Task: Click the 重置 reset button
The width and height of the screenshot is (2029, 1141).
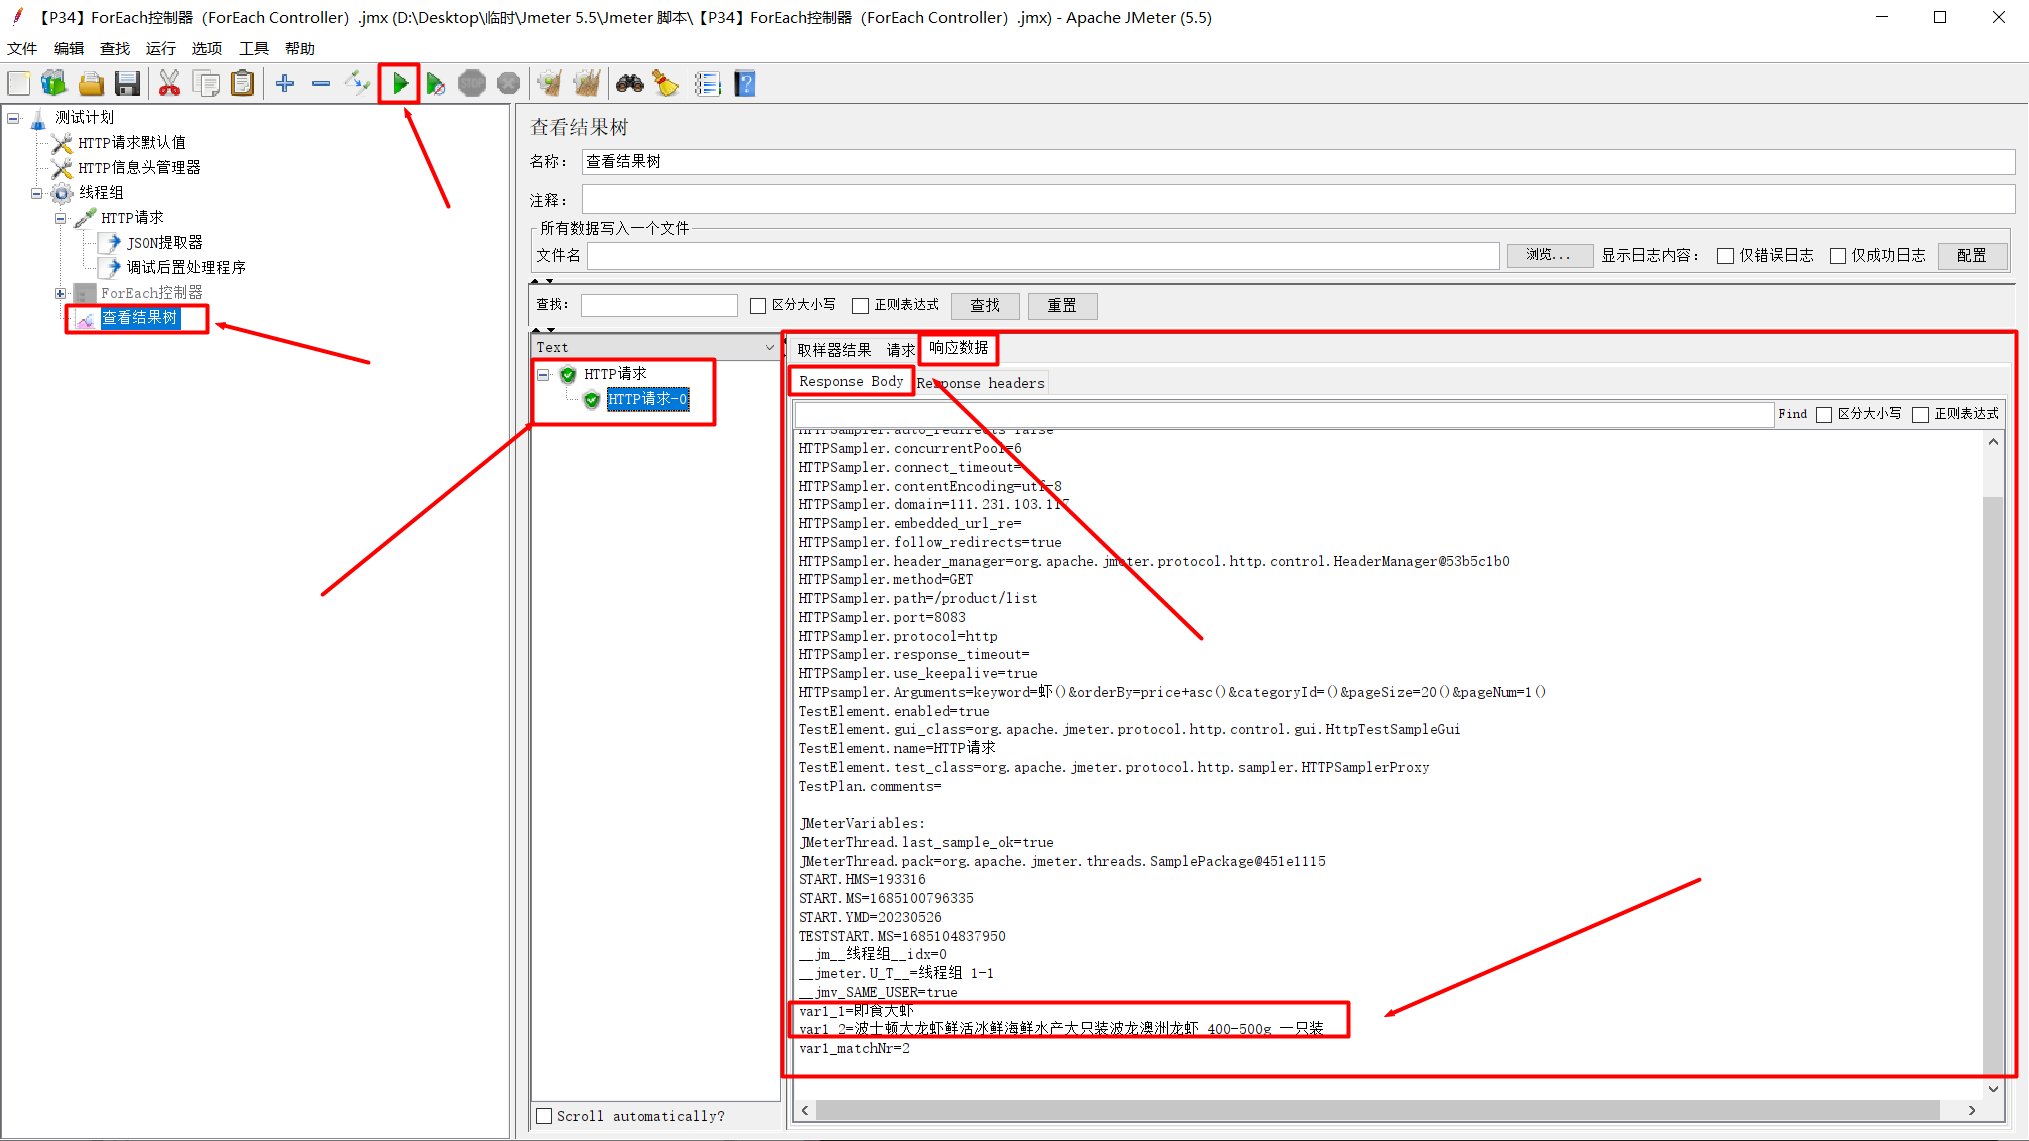Action: pyautogui.click(x=1061, y=306)
